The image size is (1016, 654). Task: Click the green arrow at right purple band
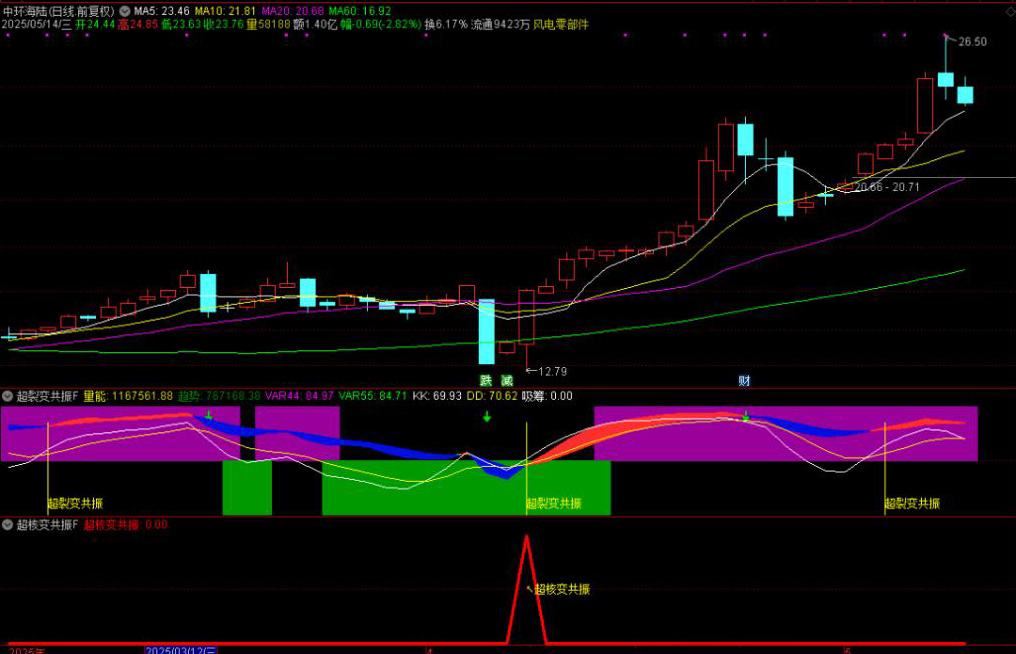(746, 415)
